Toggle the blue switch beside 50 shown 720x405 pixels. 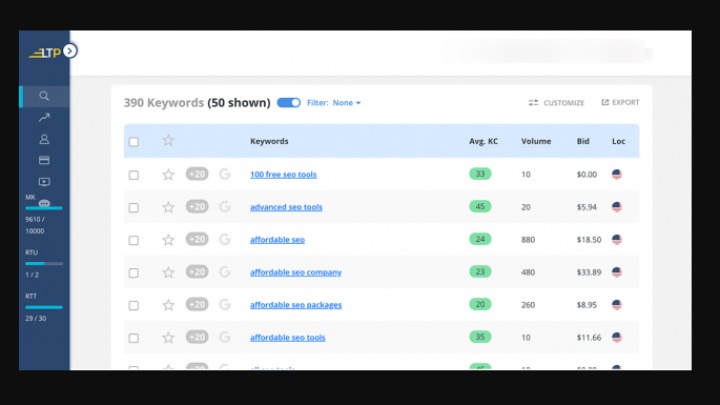(x=289, y=102)
